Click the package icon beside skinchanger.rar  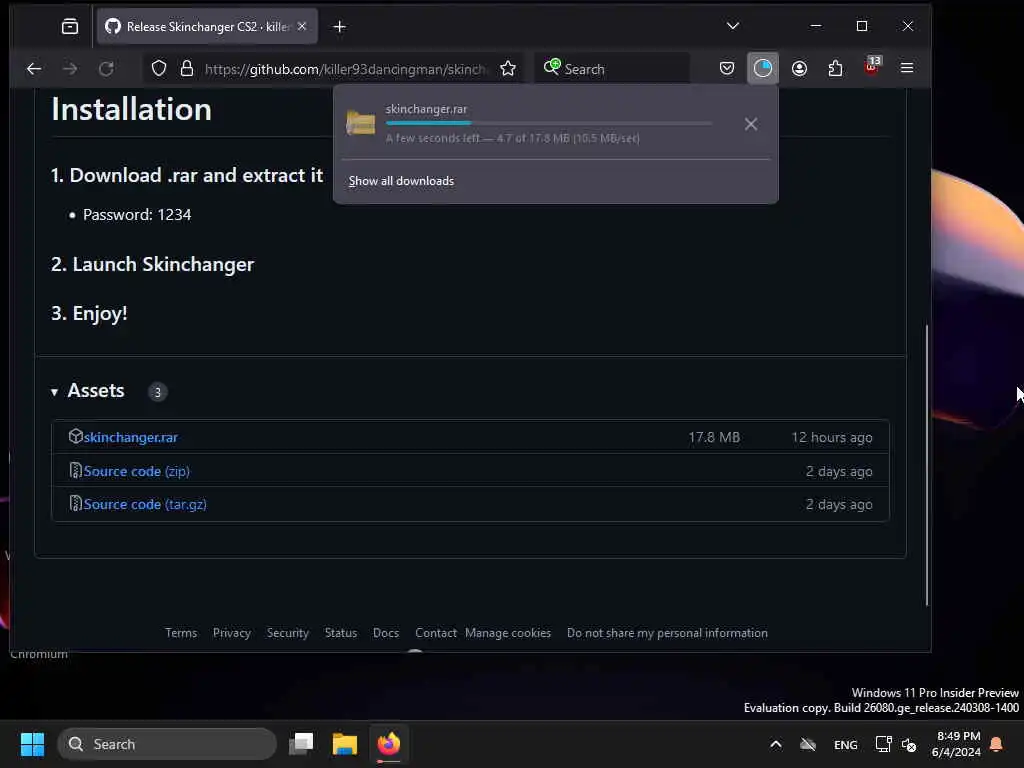point(75,436)
